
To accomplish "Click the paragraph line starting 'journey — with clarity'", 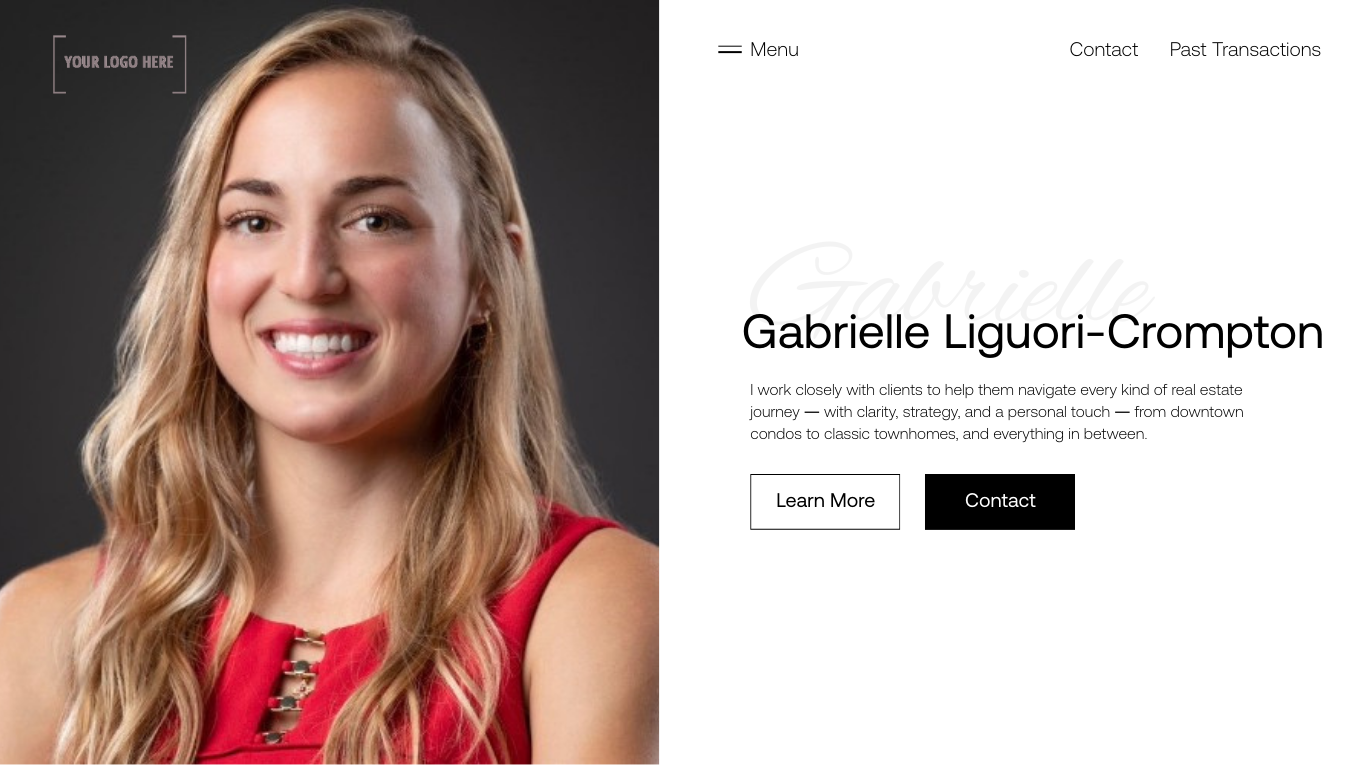I will 997,412.
